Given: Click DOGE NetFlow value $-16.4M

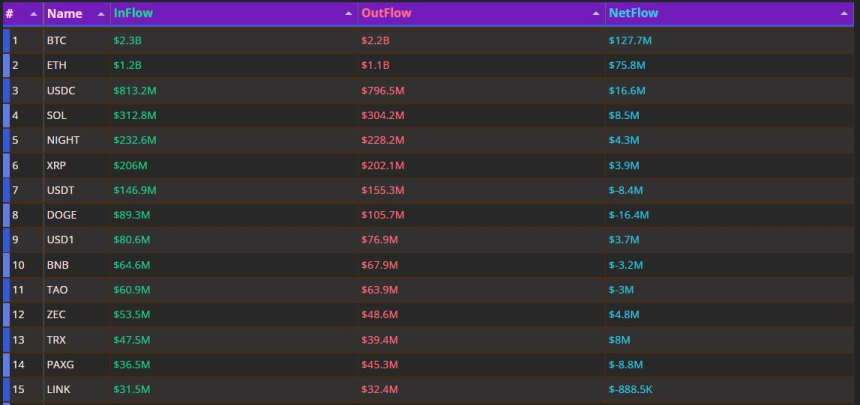Looking at the screenshot, I should point(628,215).
